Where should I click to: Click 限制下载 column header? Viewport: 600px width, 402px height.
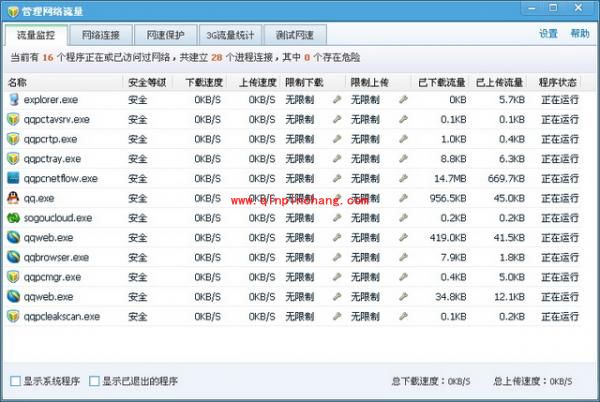tap(304, 82)
